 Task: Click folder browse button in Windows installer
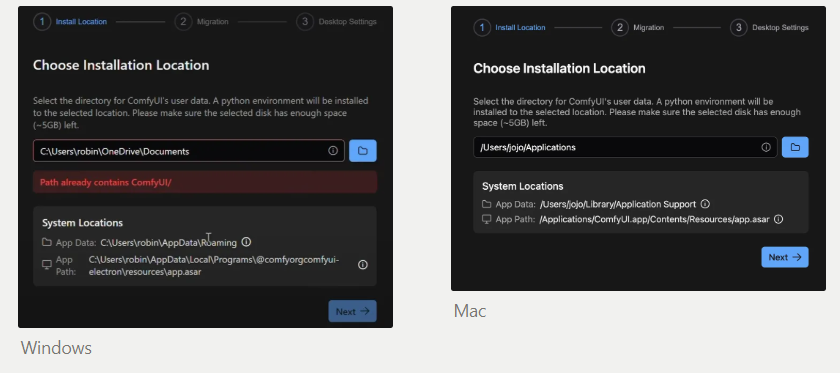point(363,151)
